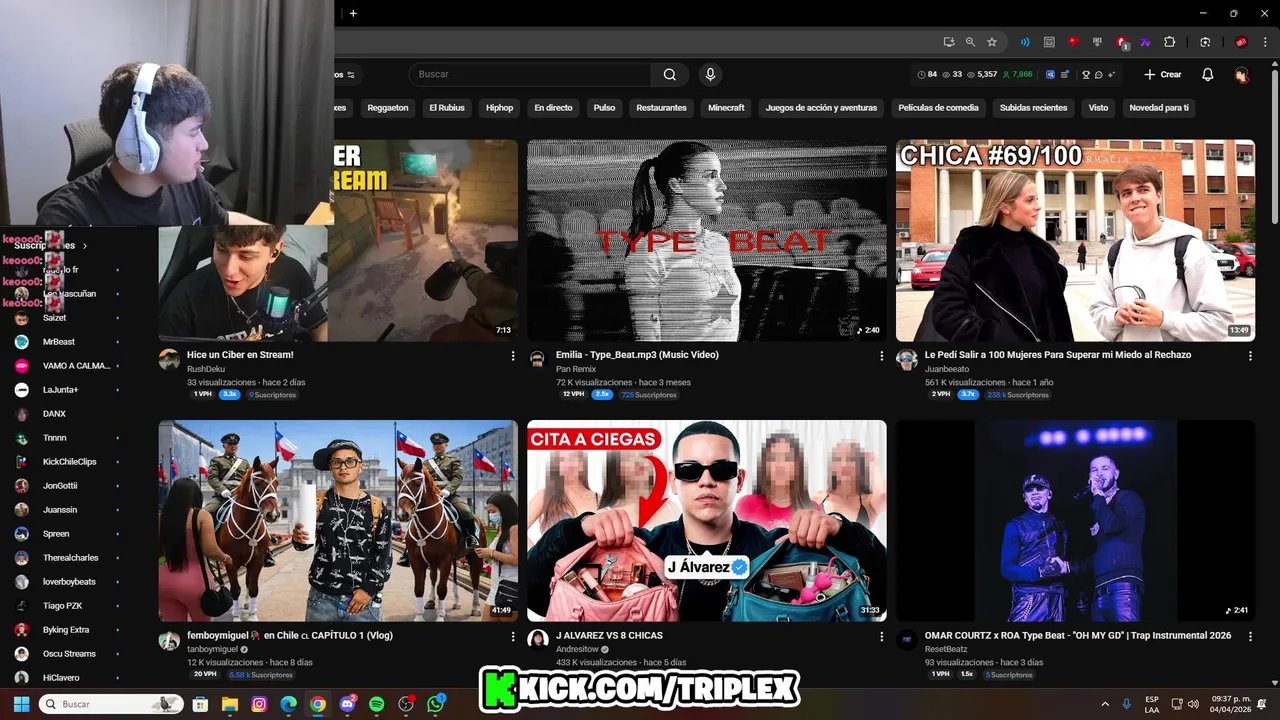The height and width of the screenshot is (720, 1280).
Task: Open the new tab plus button
Action: (x=353, y=13)
